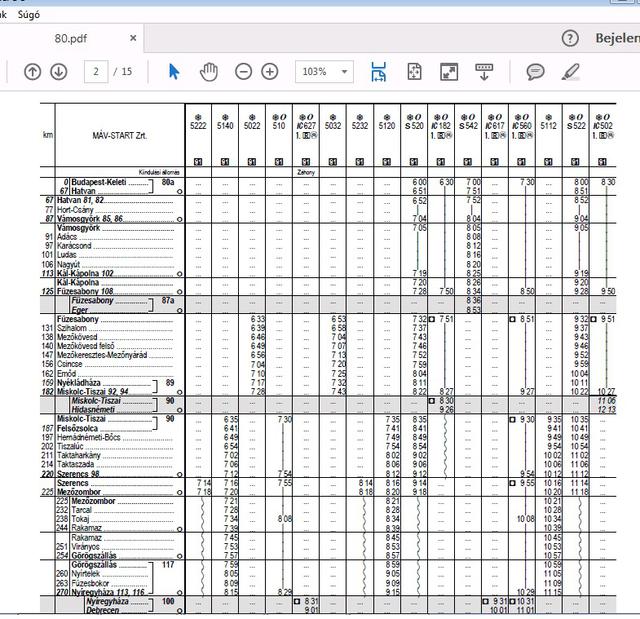The width and height of the screenshot is (640, 619).
Task: Switch to the 80.pdf tab
Action: coord(71,38)
